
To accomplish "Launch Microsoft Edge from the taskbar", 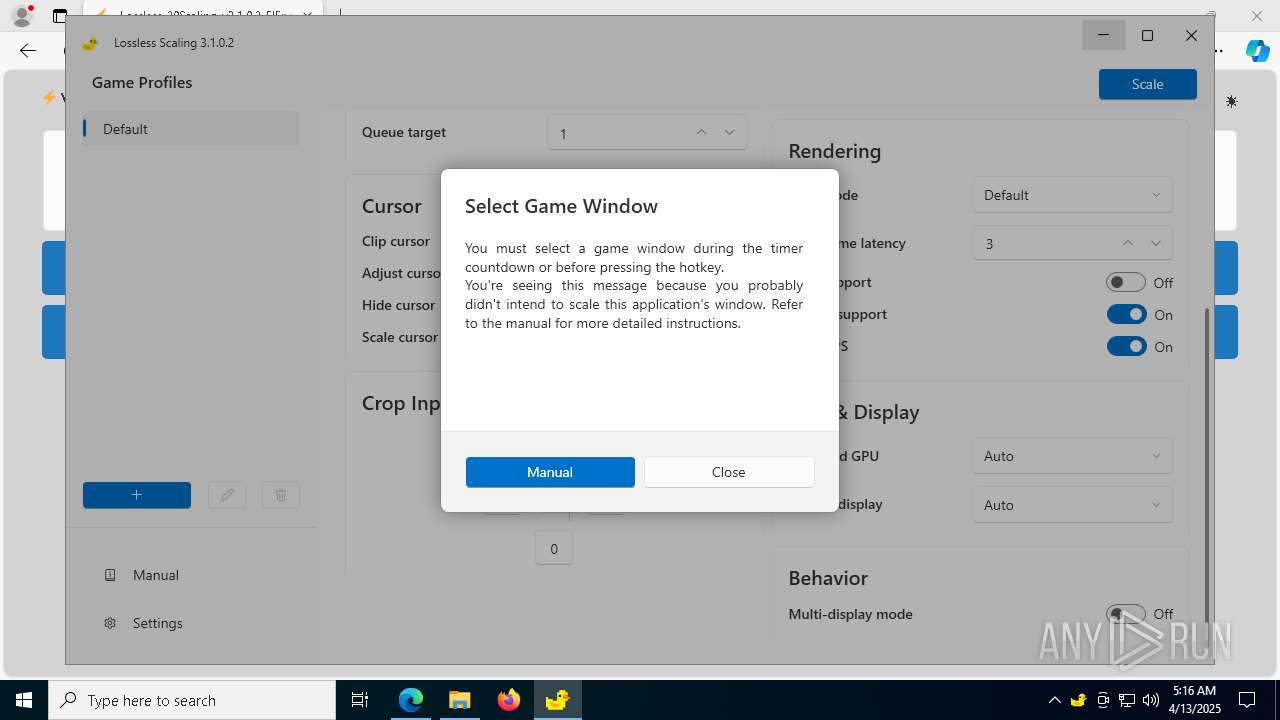I will click(x=411, y=700).
